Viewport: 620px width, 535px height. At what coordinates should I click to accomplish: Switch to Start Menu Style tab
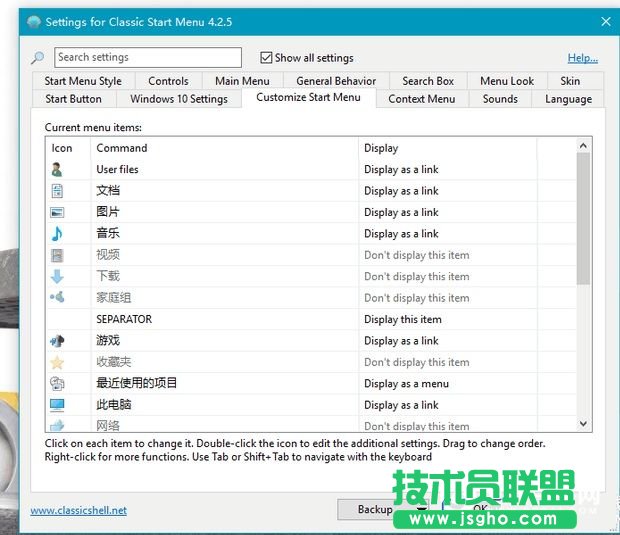point(83,81)
